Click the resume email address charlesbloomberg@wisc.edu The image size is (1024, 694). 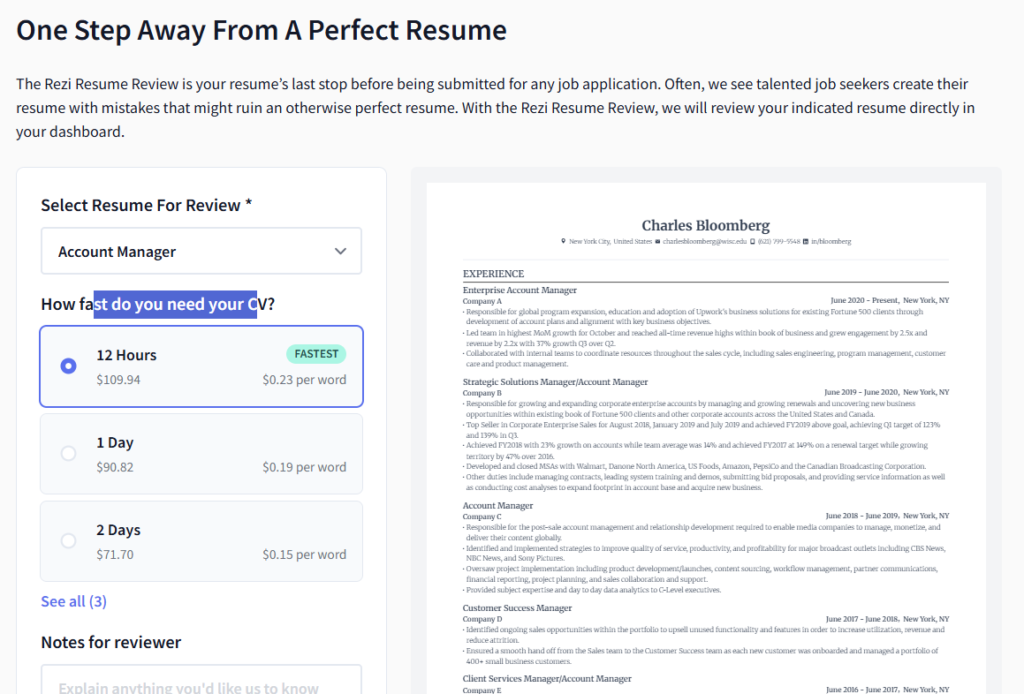click(704, 241)
